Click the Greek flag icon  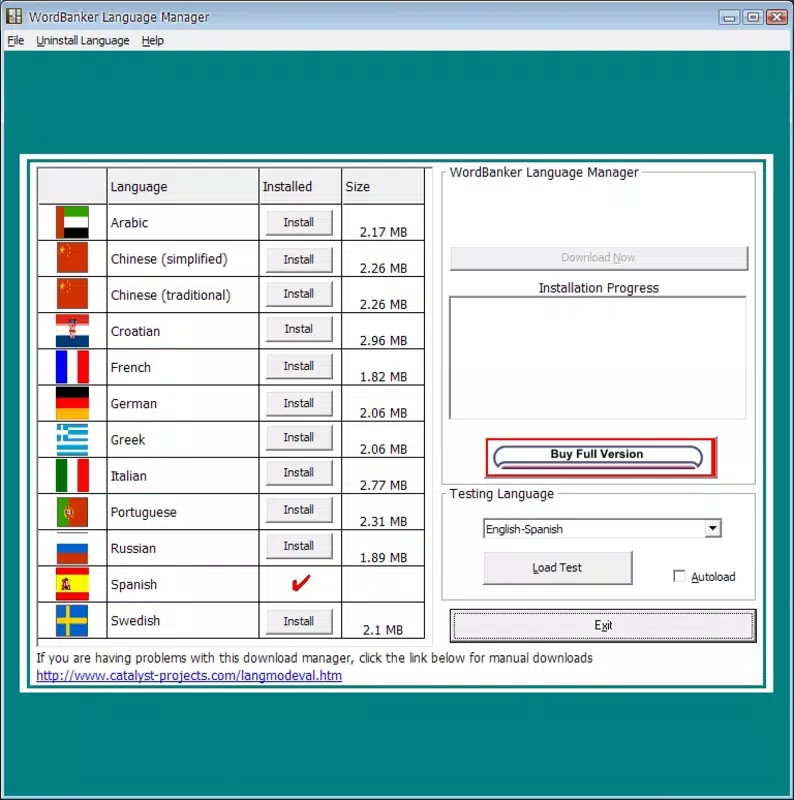point(72,439)
